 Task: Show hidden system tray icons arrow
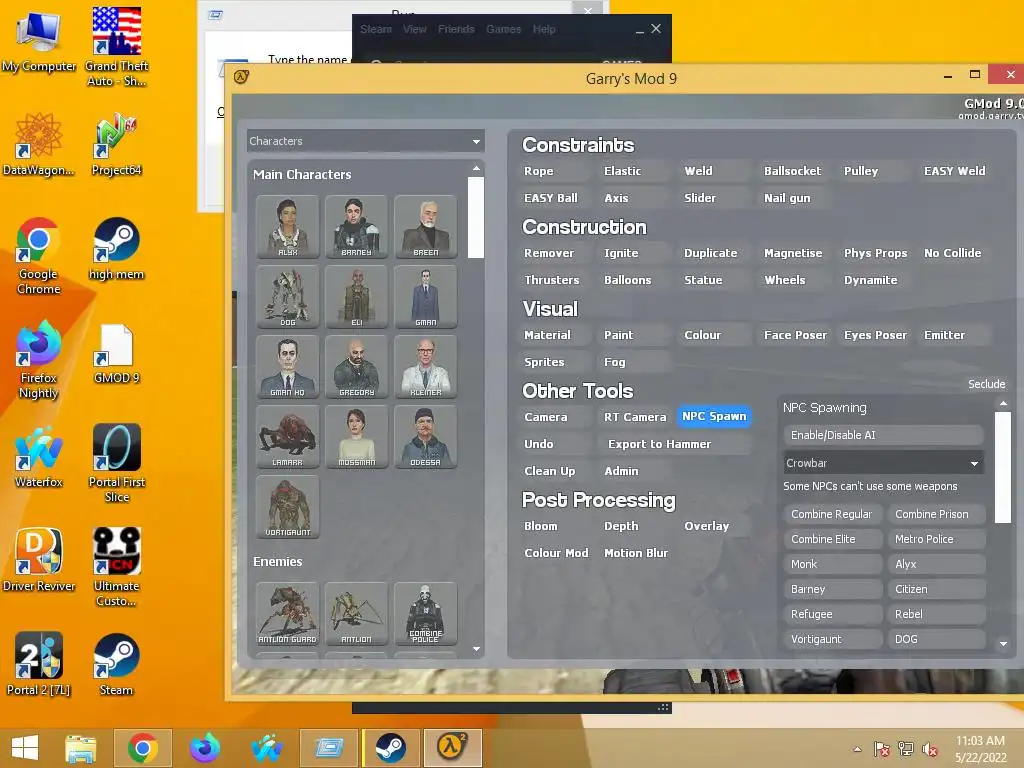[857, 749]
